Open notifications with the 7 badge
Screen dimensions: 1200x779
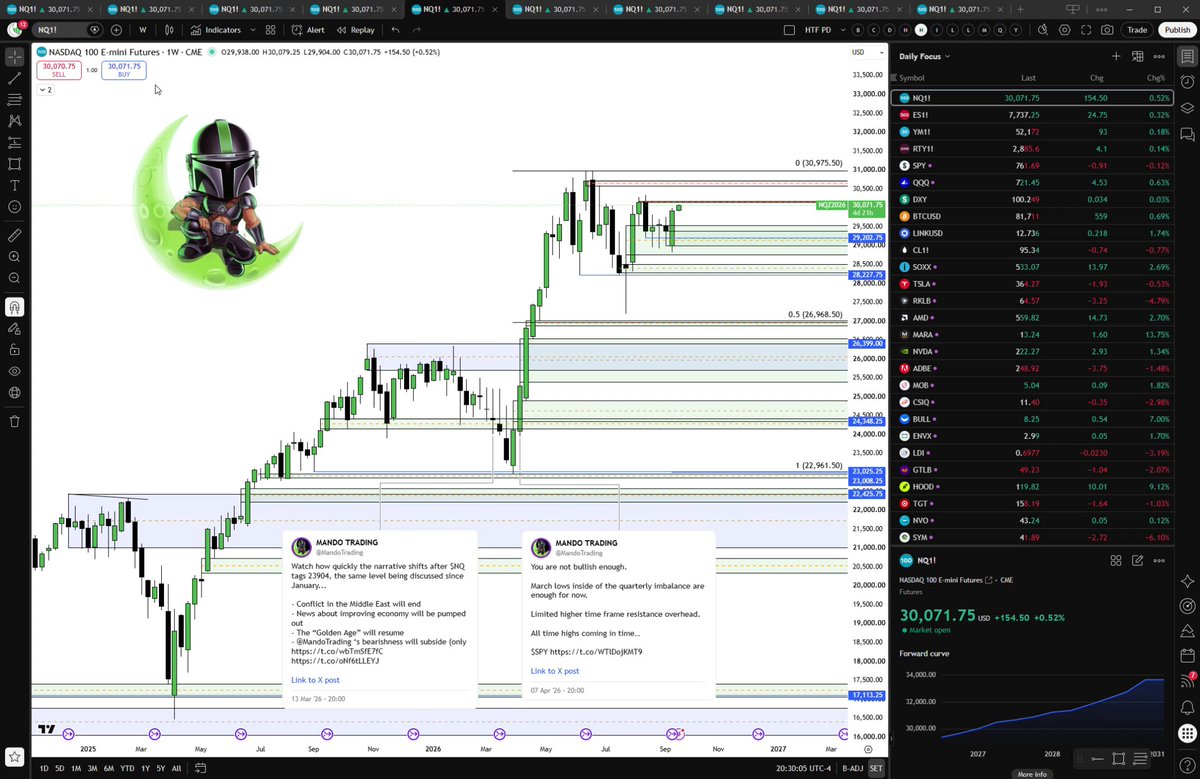1187,681
